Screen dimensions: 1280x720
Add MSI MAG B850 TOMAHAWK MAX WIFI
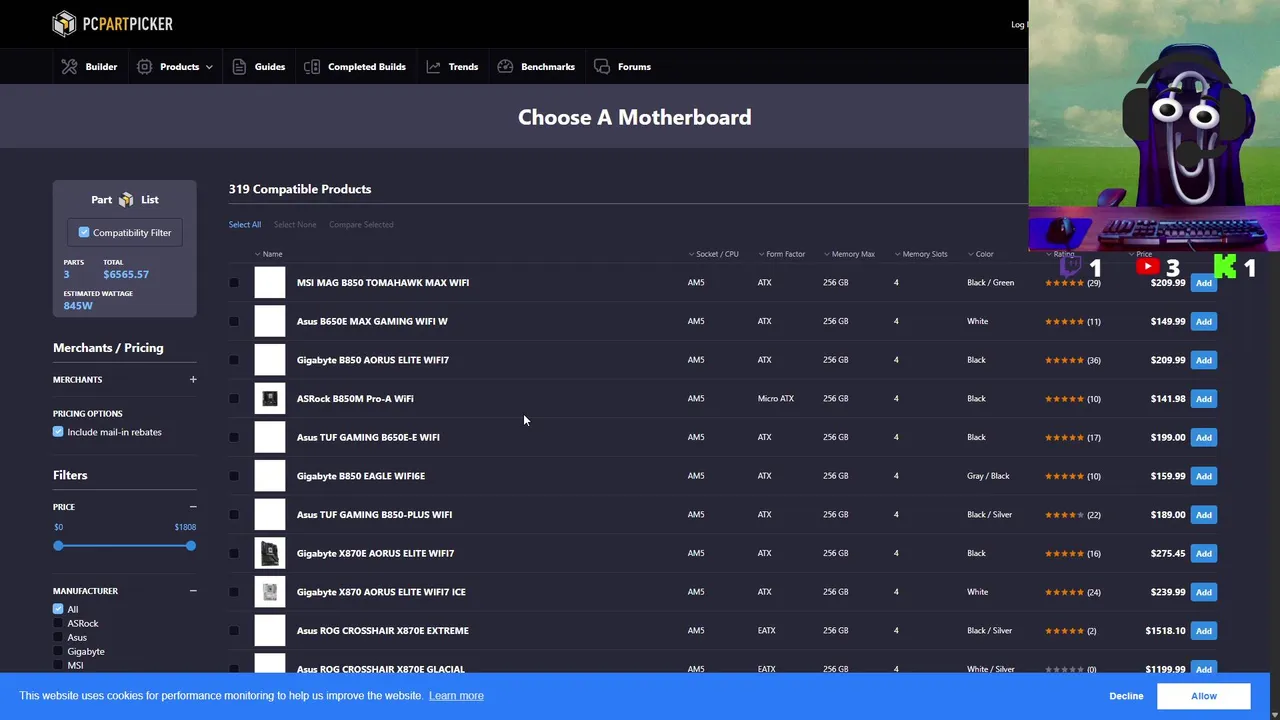click(1204, 283)
